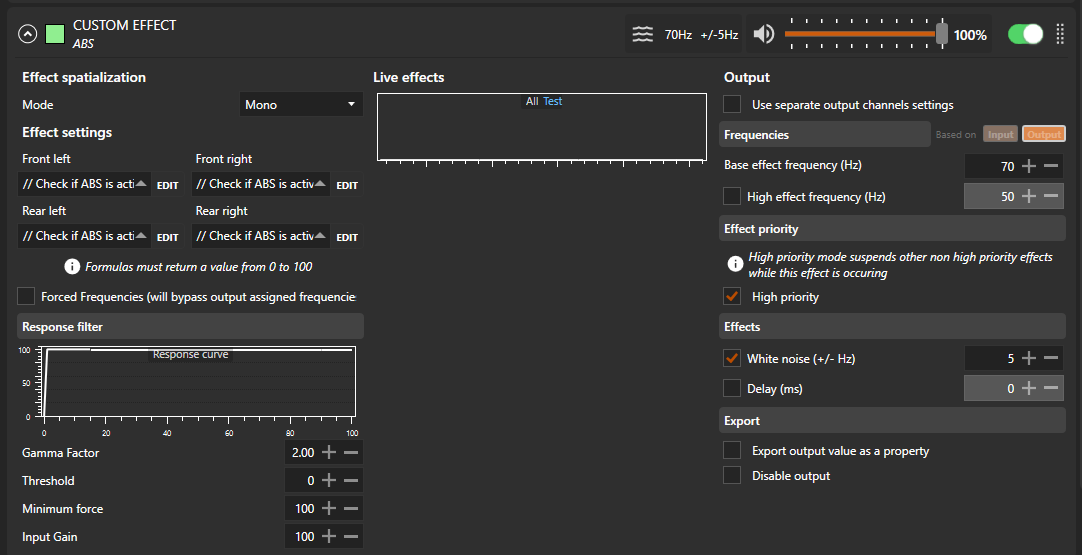Edit the Front left formula
The width and height of the screenshot is (1082, 555).
[167, 185]
